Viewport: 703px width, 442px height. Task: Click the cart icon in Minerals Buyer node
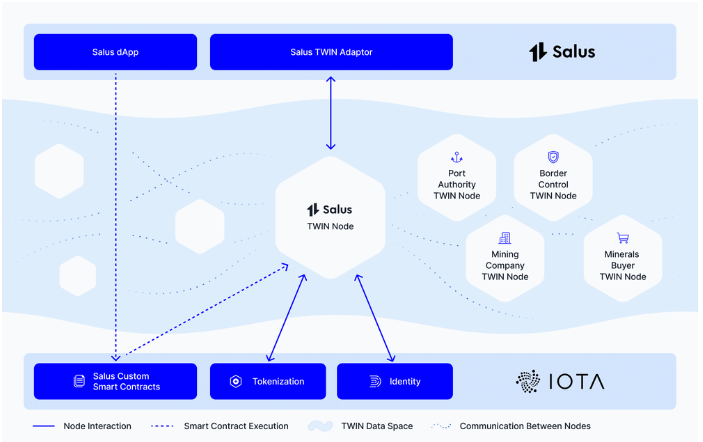[x=622, y=238]
